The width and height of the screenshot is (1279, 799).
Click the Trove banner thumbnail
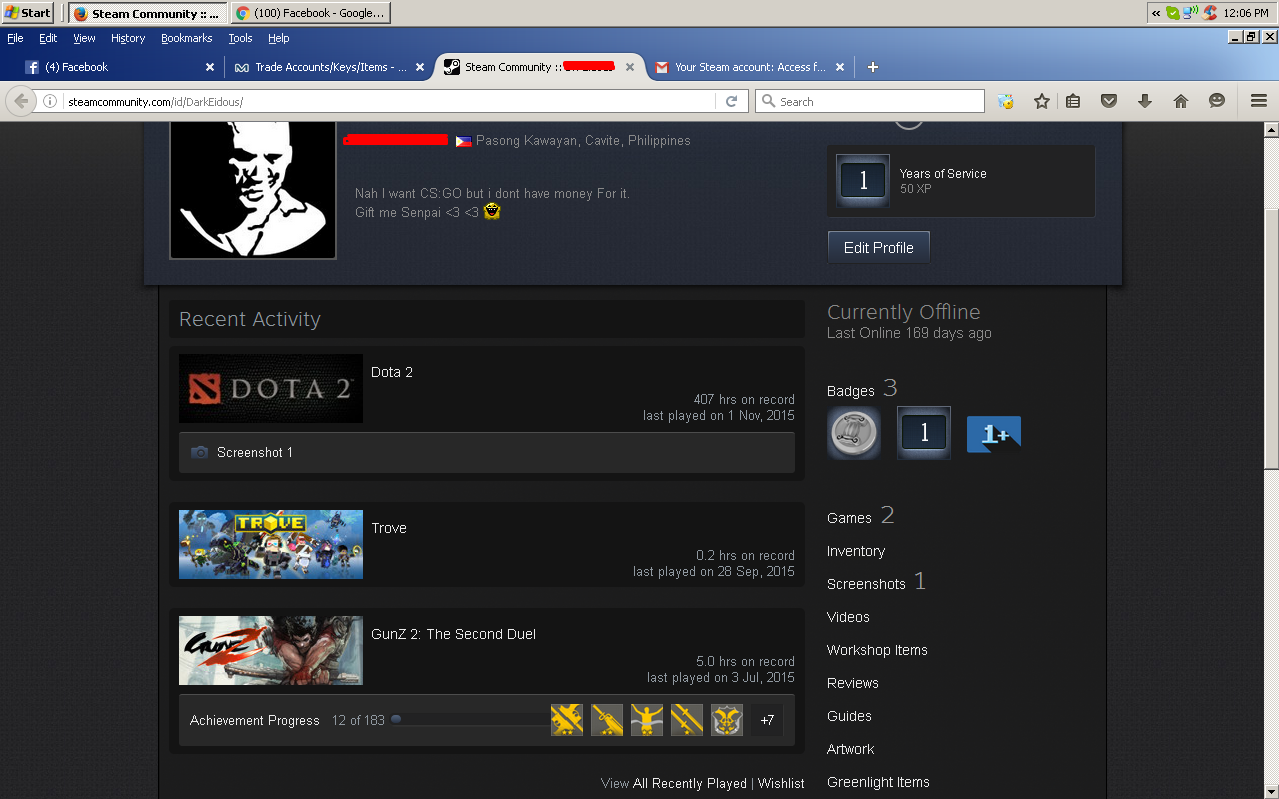[x=271, y=544]
